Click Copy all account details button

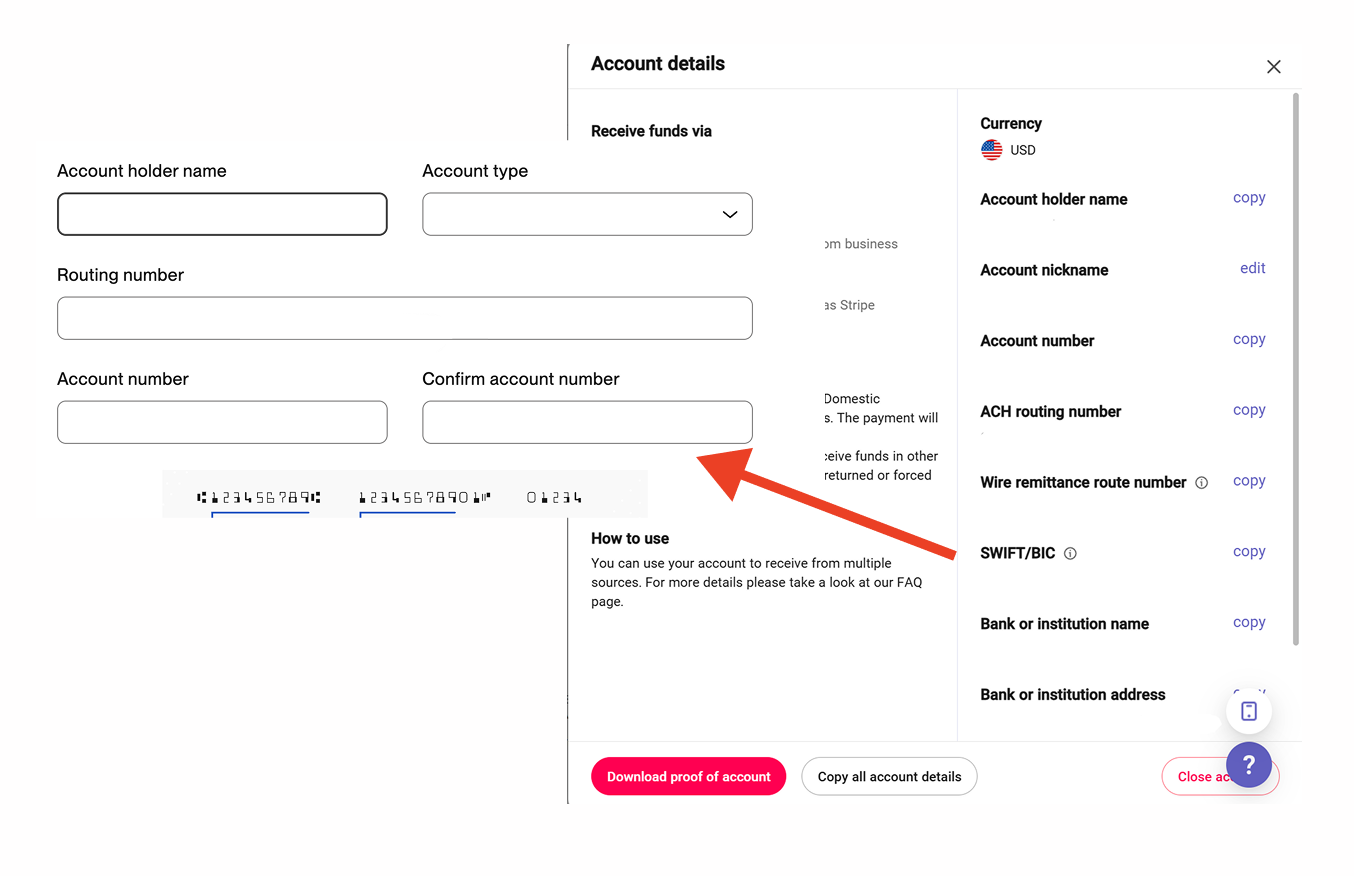point(889,776)
